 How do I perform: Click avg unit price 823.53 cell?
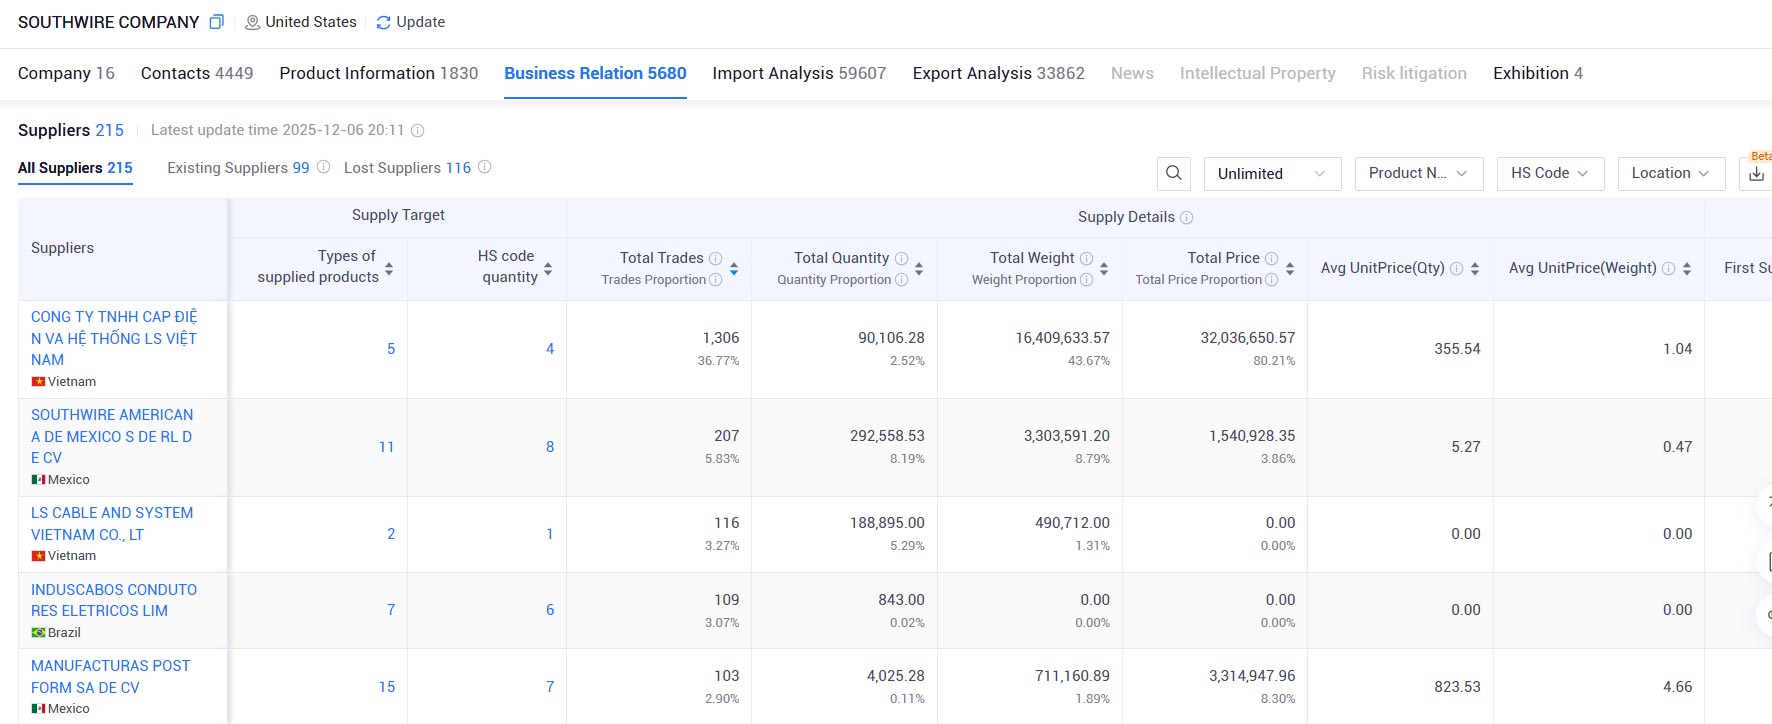tap(1457, 687)
